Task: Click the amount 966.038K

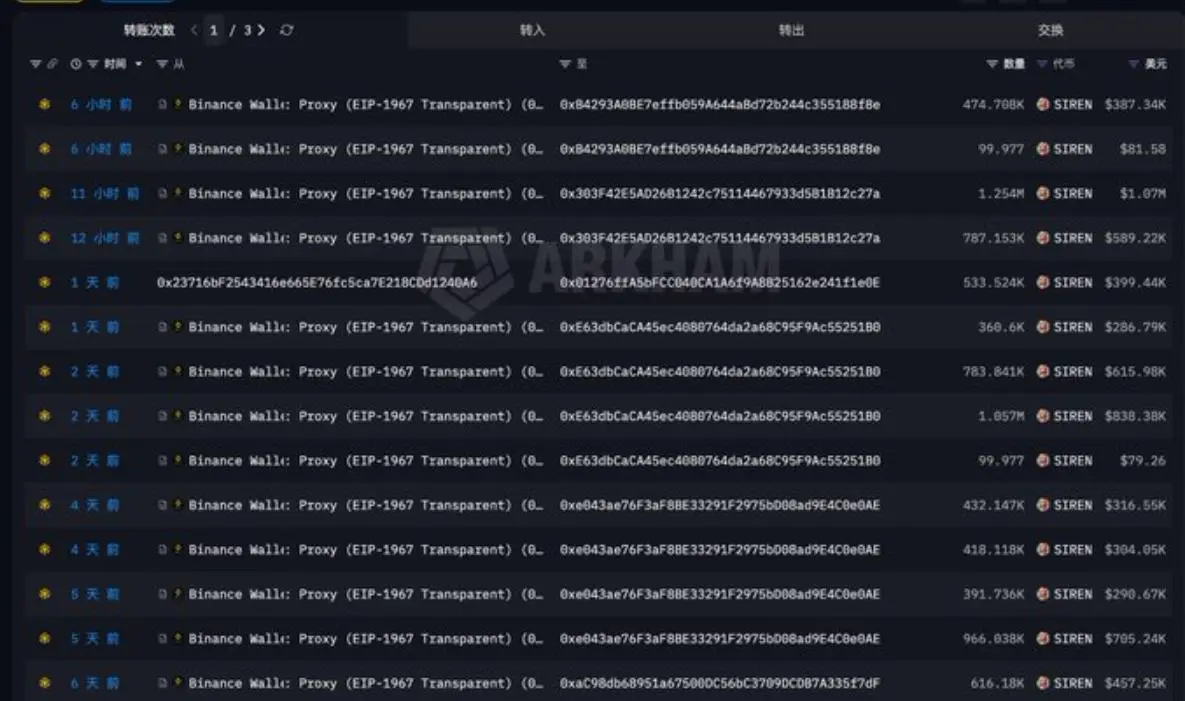Action: pos(993,639)
